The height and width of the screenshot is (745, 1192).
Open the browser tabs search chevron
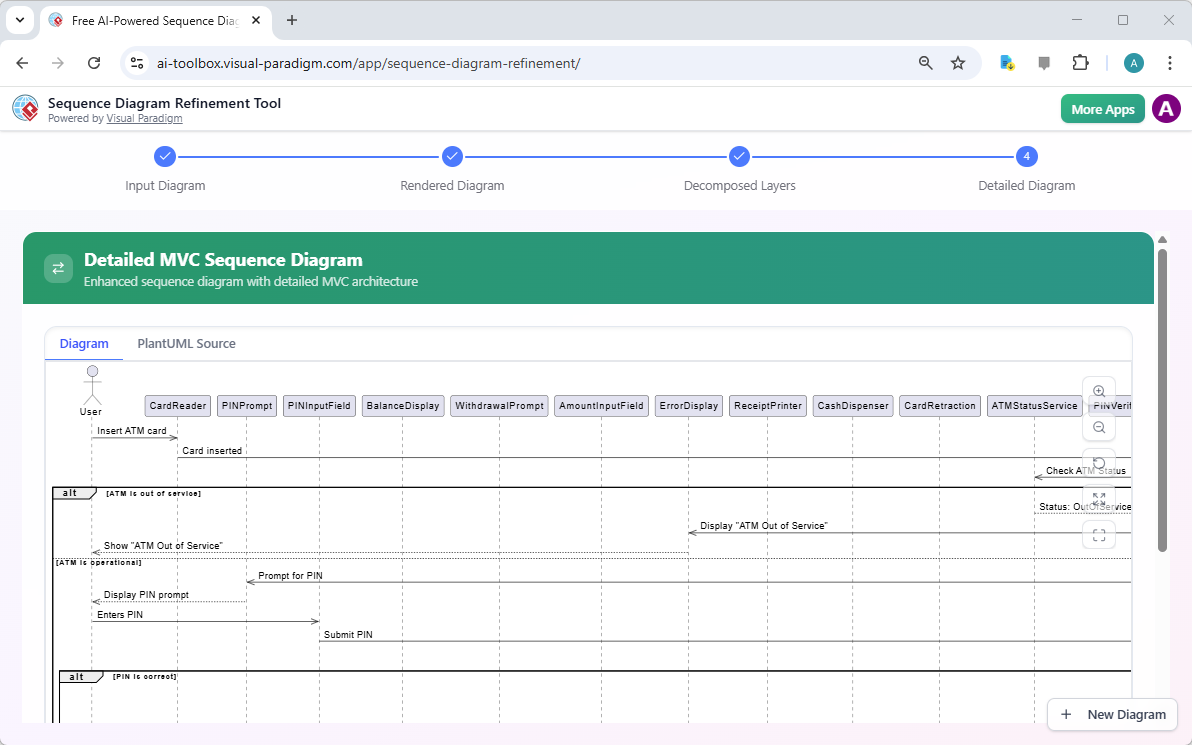point(19,20)
